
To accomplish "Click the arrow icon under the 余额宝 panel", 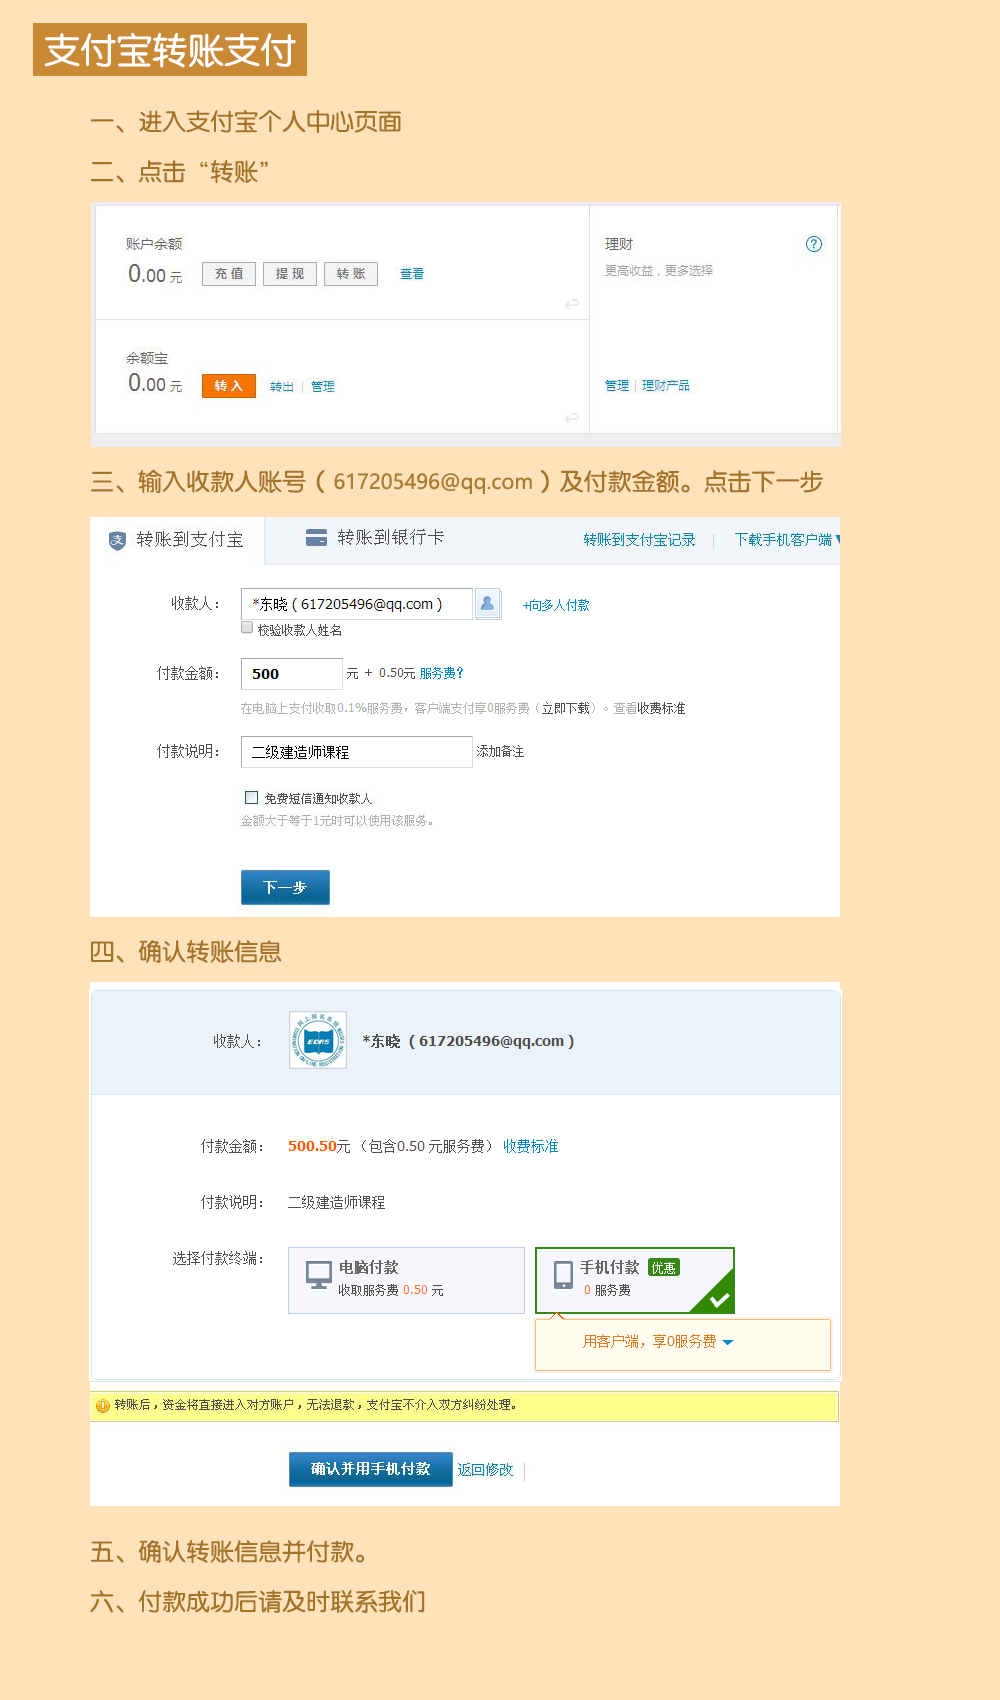I will (572, 417).
